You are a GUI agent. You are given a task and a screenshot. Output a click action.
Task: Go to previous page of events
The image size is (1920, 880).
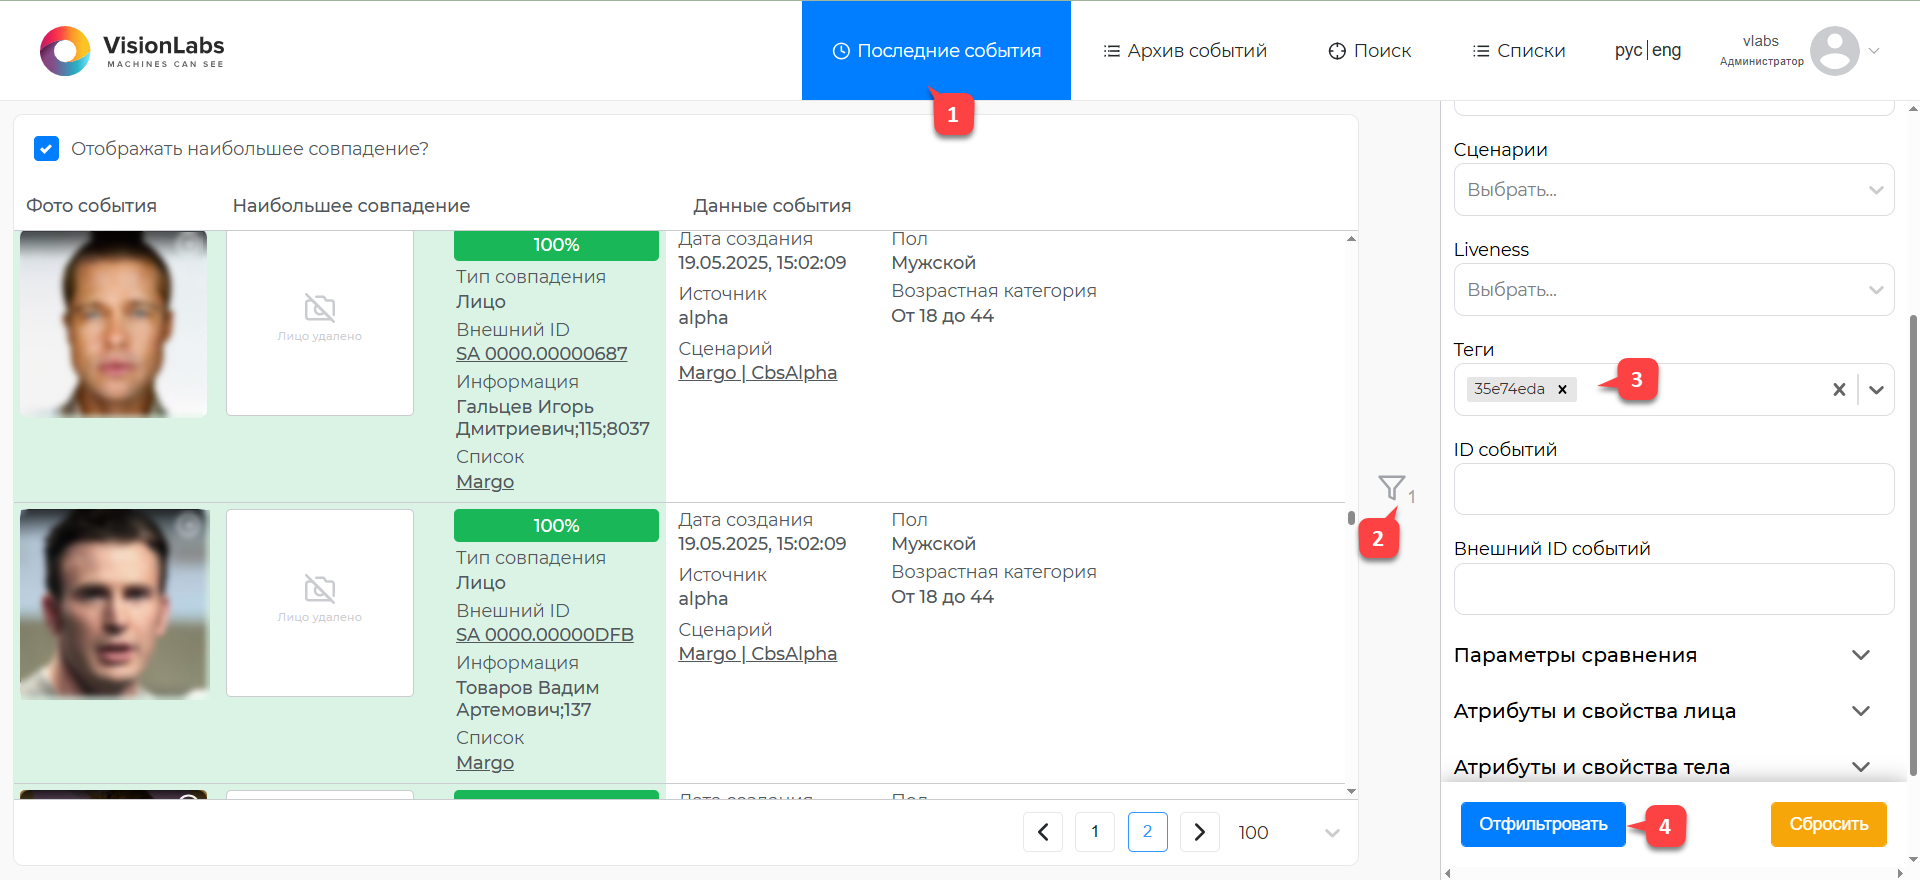[1043, 832]
